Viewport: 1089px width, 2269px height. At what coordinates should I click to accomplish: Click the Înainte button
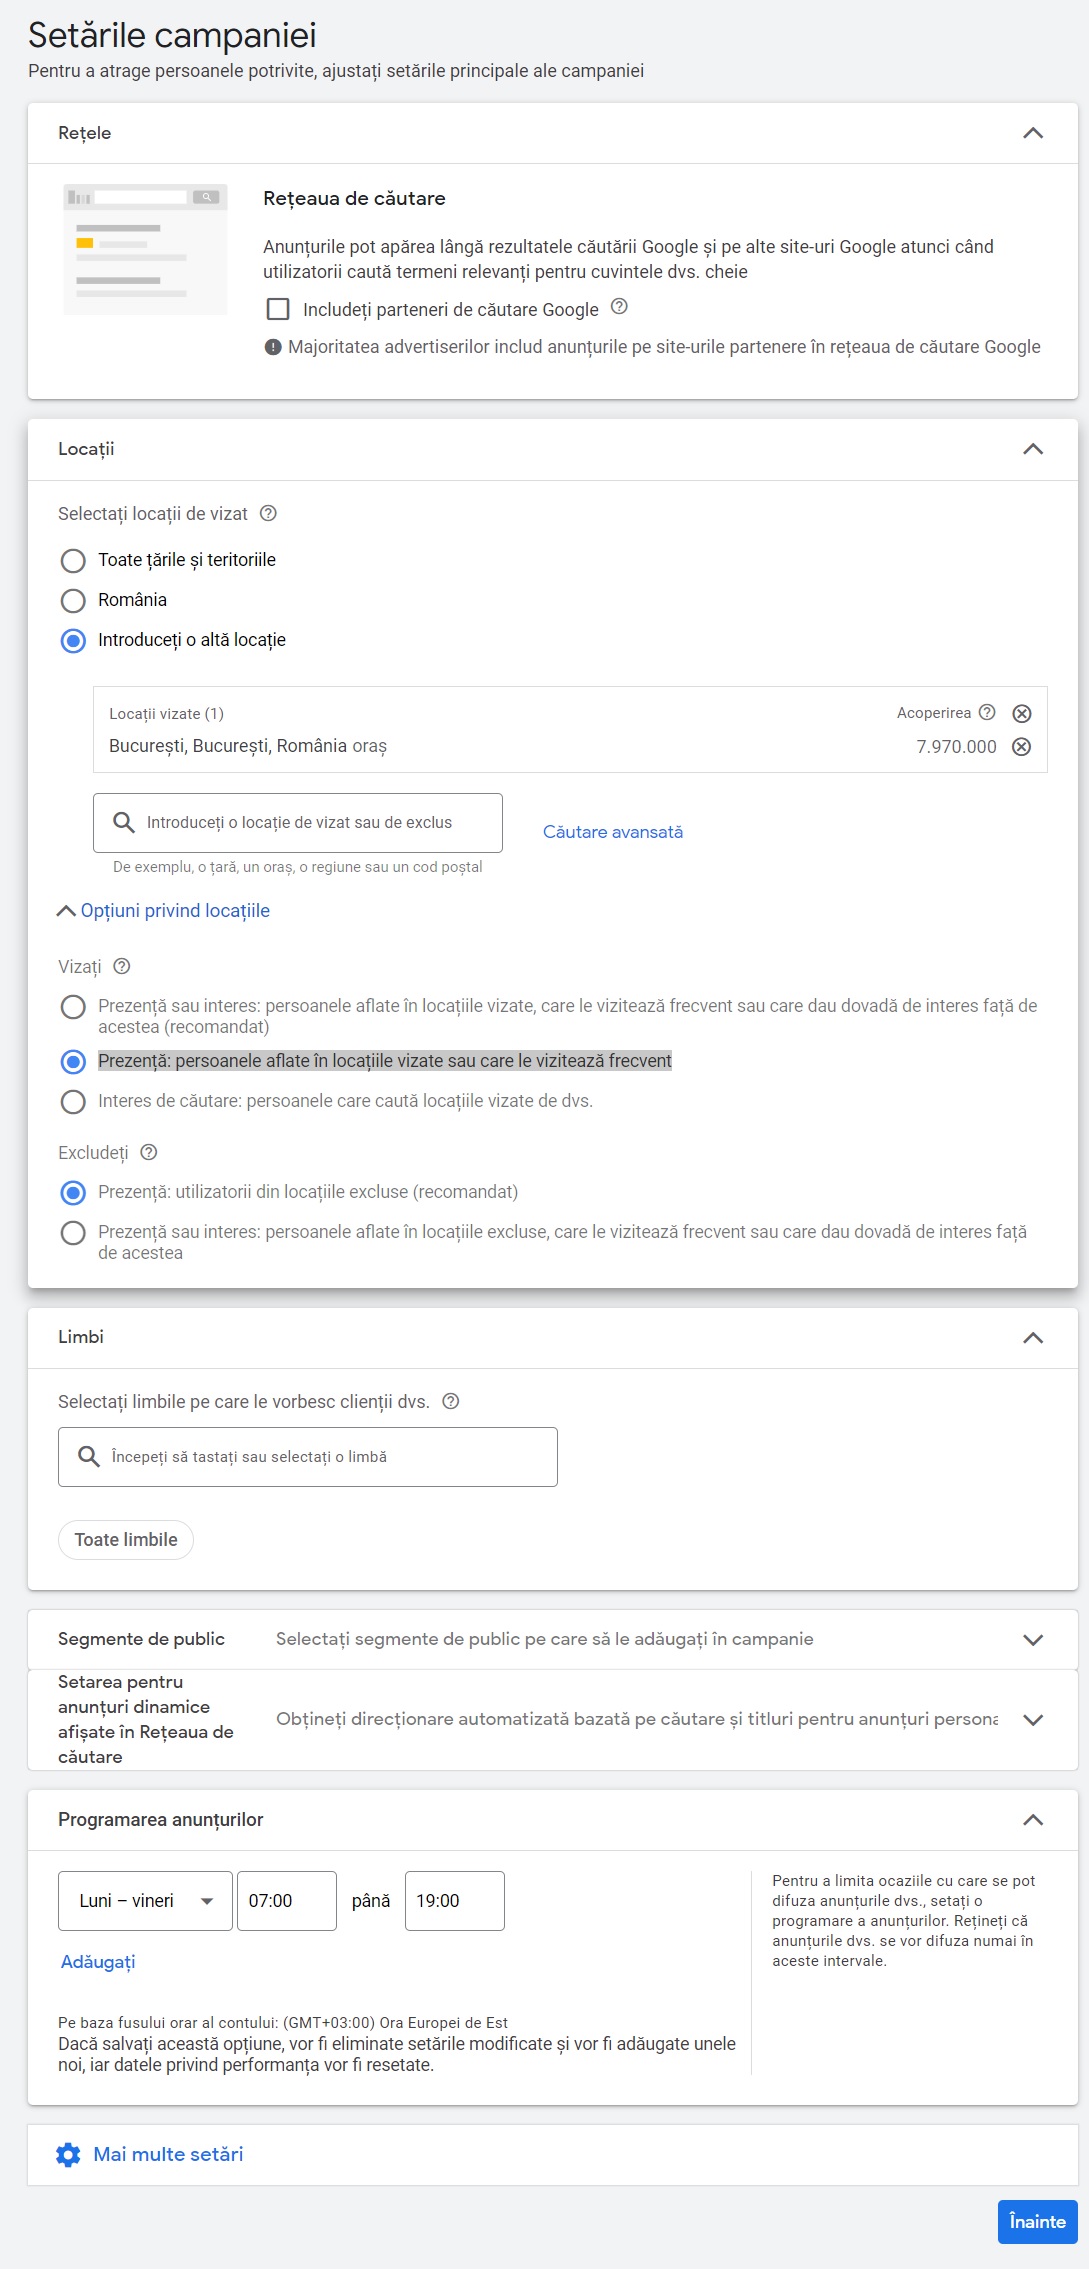pos(1037,2221)
